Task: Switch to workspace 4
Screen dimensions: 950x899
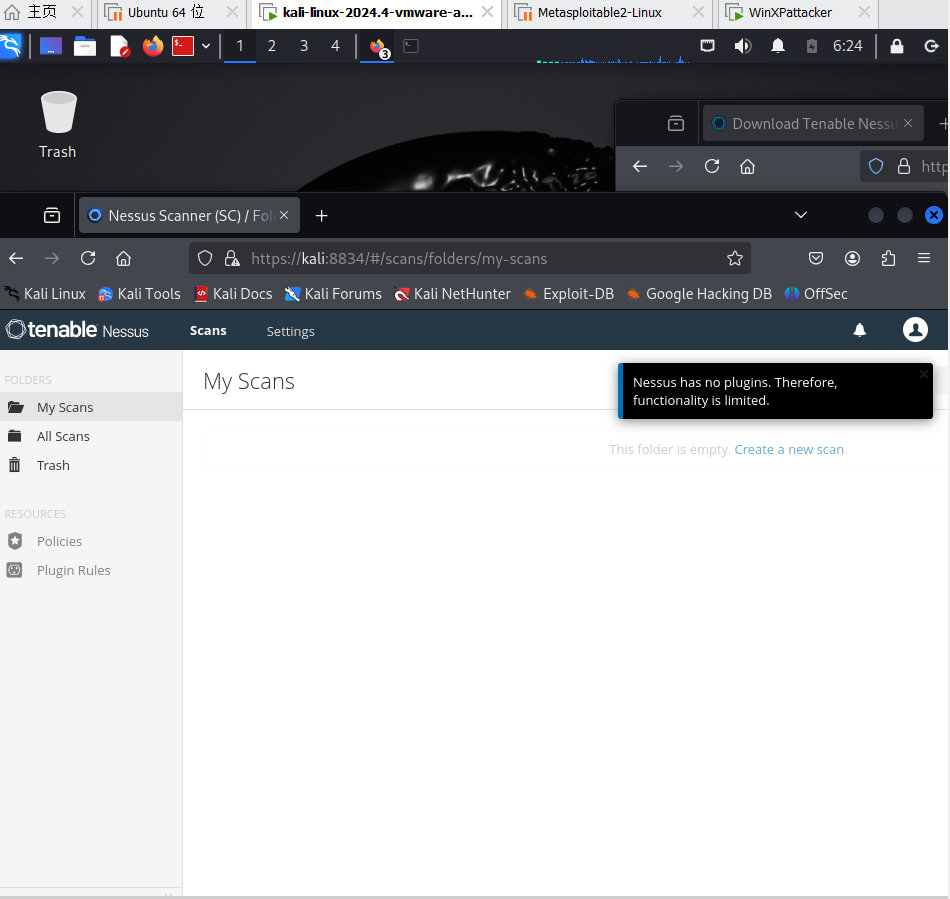Action: pyautogui.click(x=335, y=46)
